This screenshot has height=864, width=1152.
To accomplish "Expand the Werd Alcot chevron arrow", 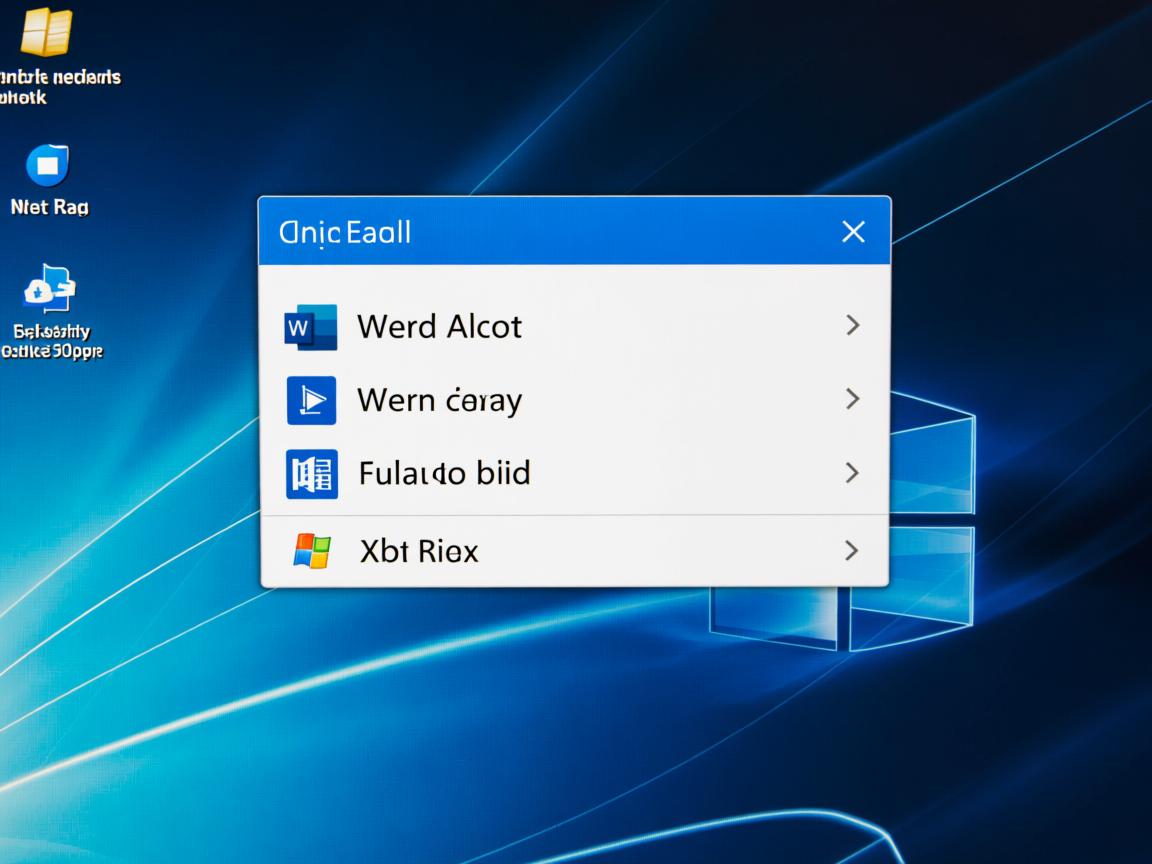I will click(852, 325).
